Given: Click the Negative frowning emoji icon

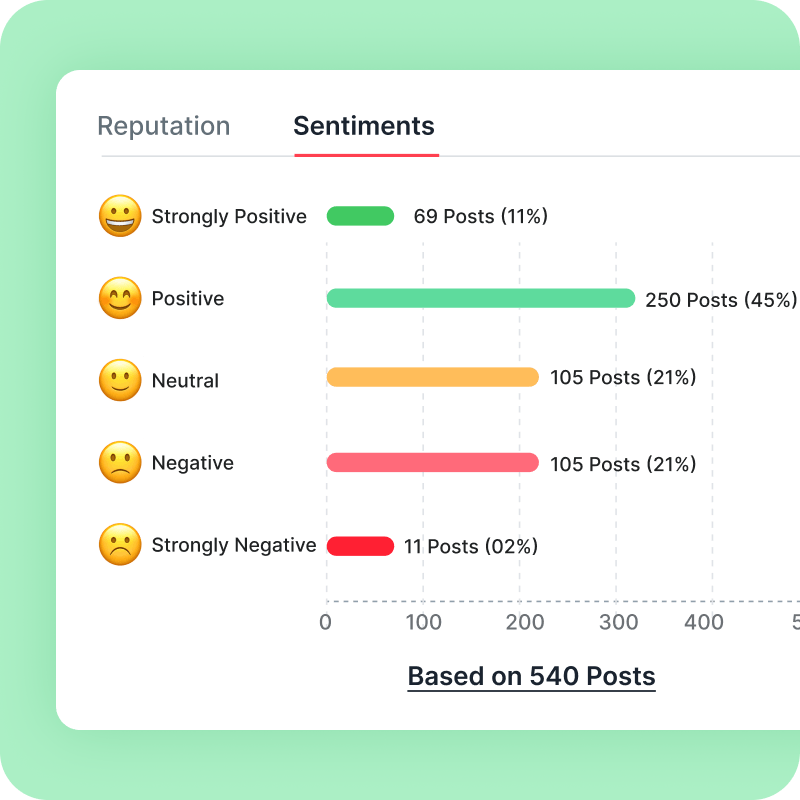Looking at the screenshot, I should 120,462.
